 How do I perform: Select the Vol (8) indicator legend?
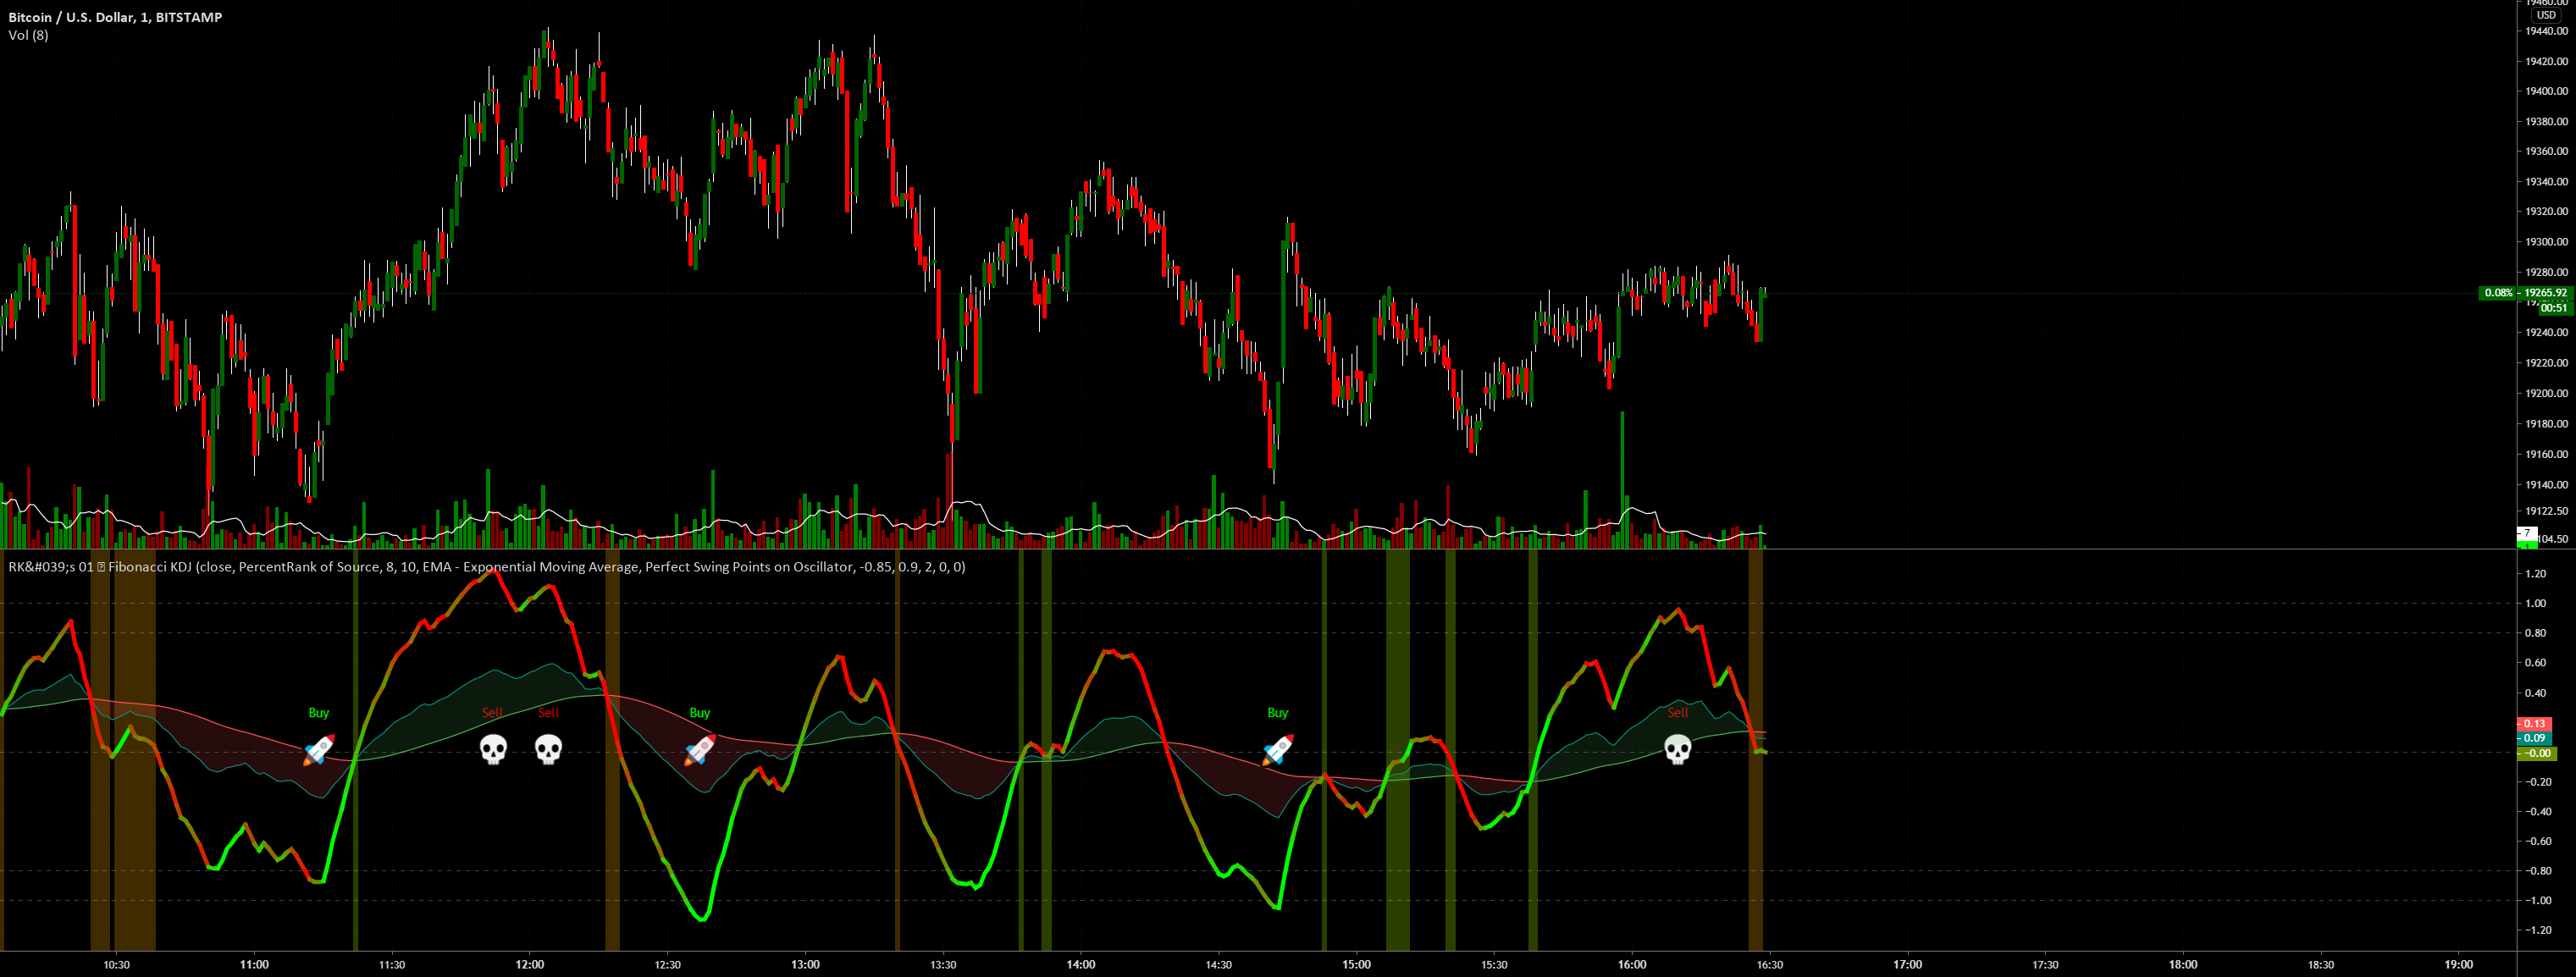click(28, 35)
